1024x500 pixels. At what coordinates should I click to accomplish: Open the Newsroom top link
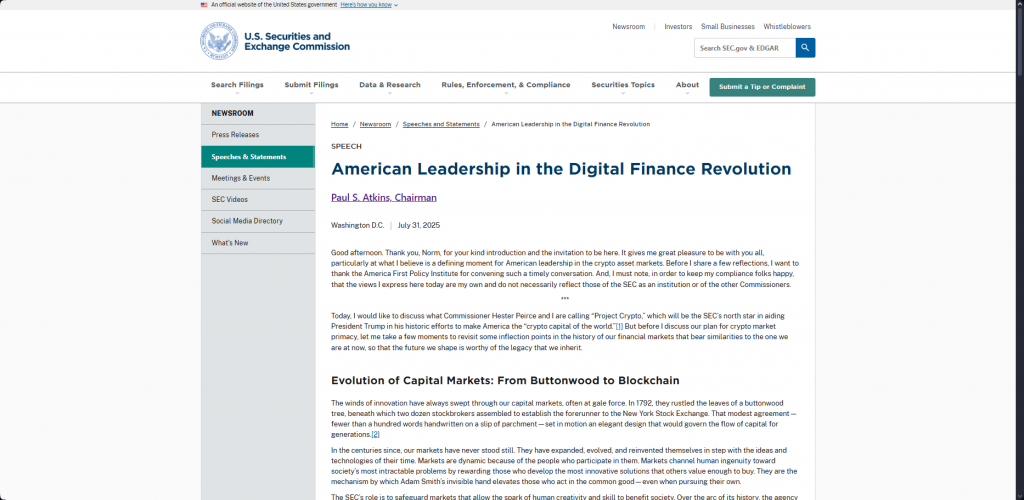click(x=628, y=27)
